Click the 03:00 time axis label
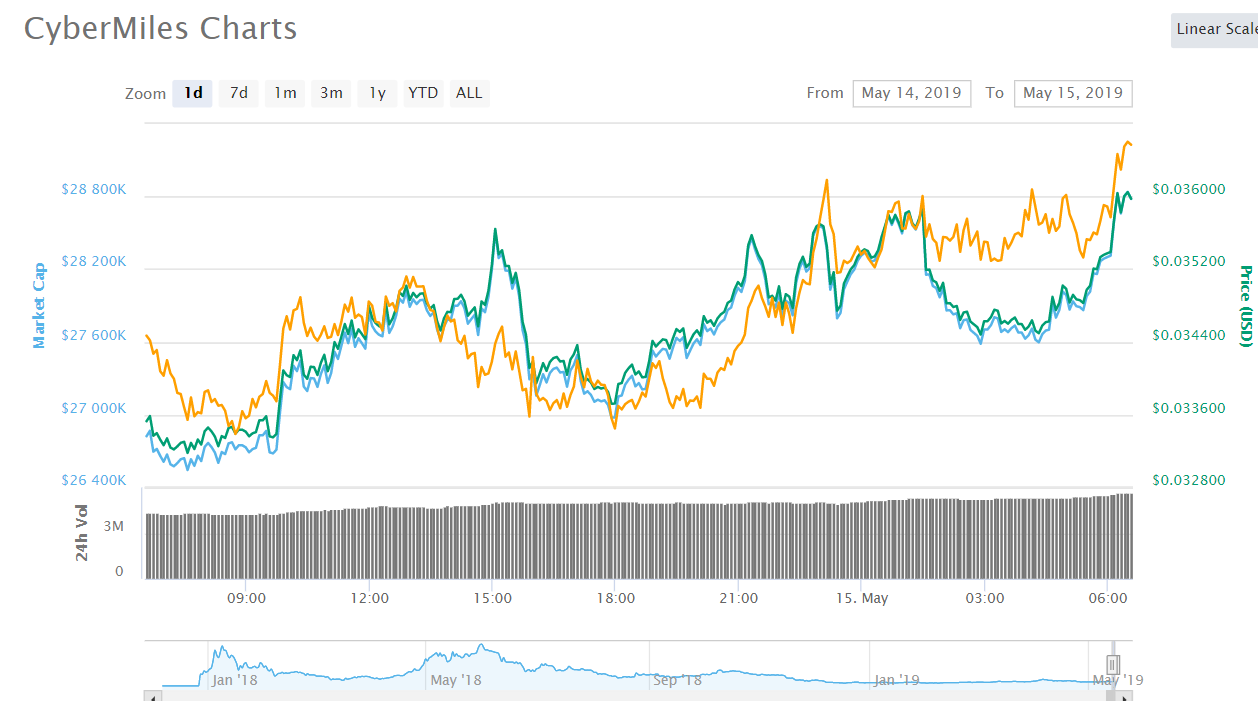This screenshot has width=1258, height=701. [x=985, y=599]
